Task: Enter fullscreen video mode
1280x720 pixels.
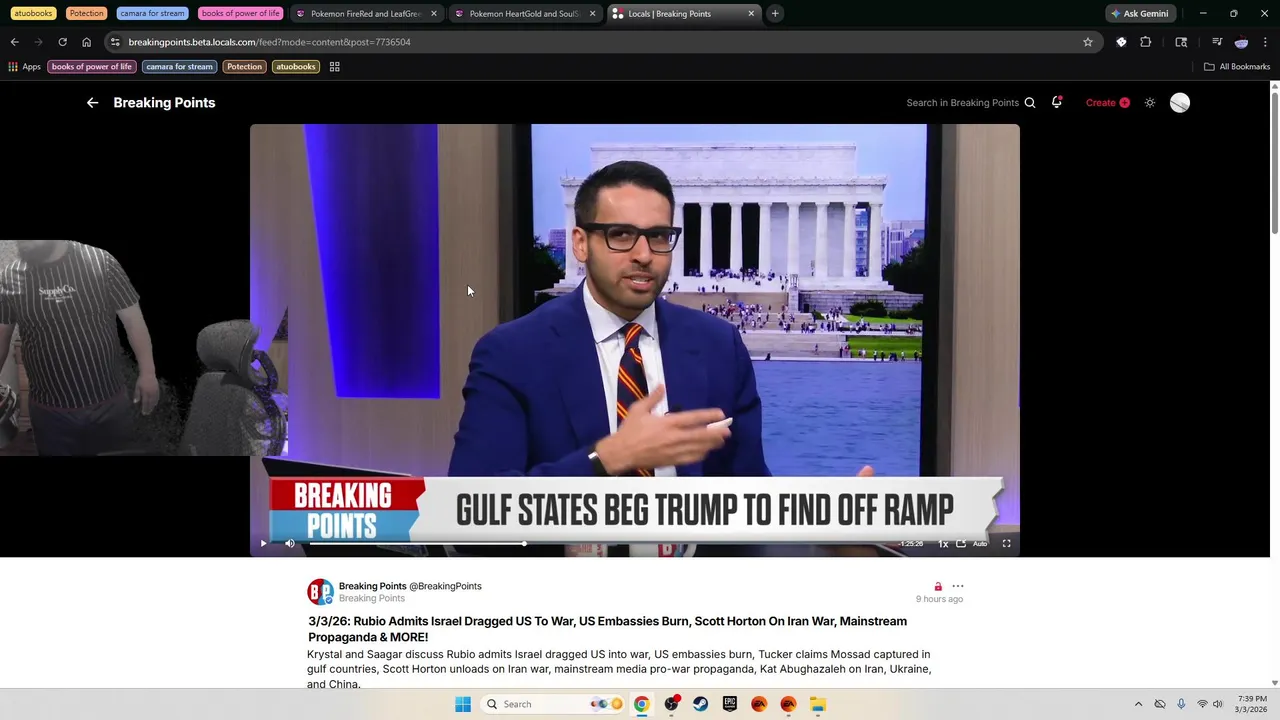Action: tap(1007, 543)
